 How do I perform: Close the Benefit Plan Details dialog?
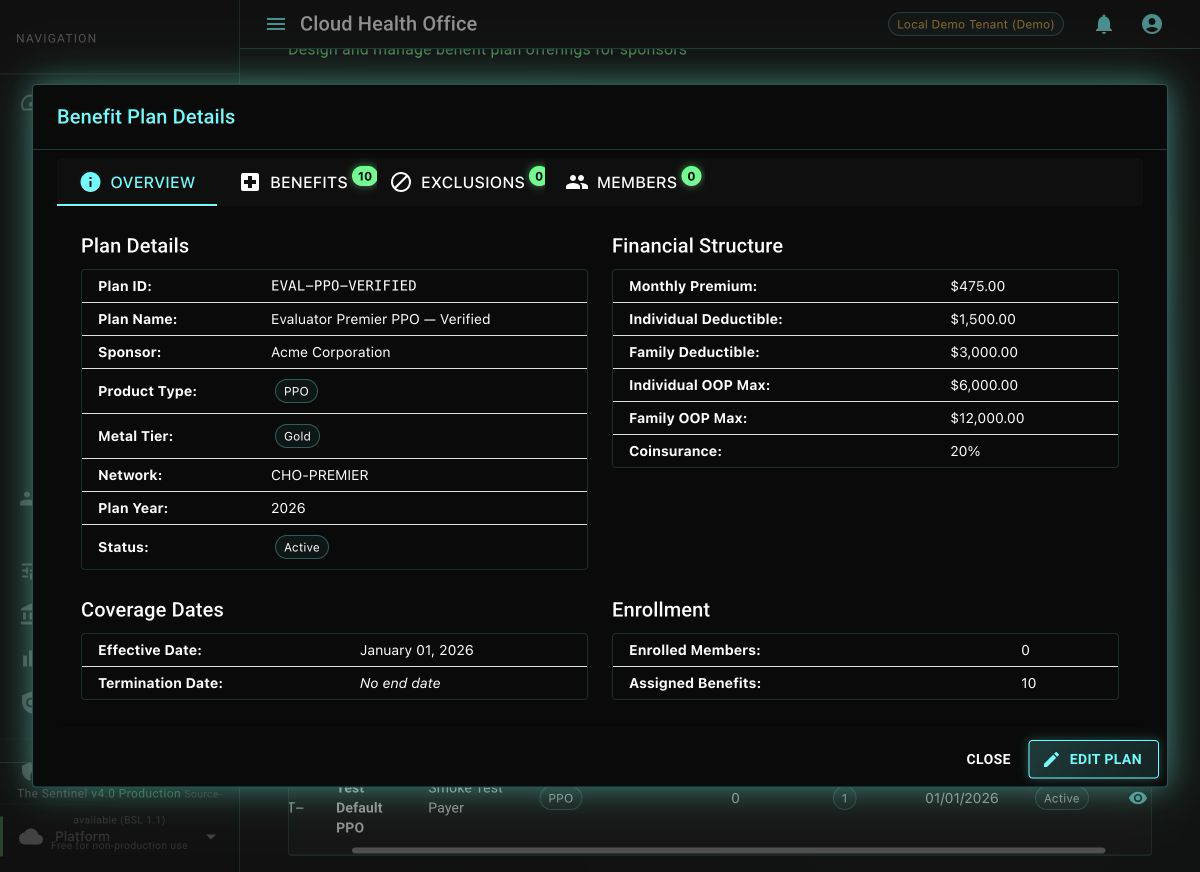point(988,759)
